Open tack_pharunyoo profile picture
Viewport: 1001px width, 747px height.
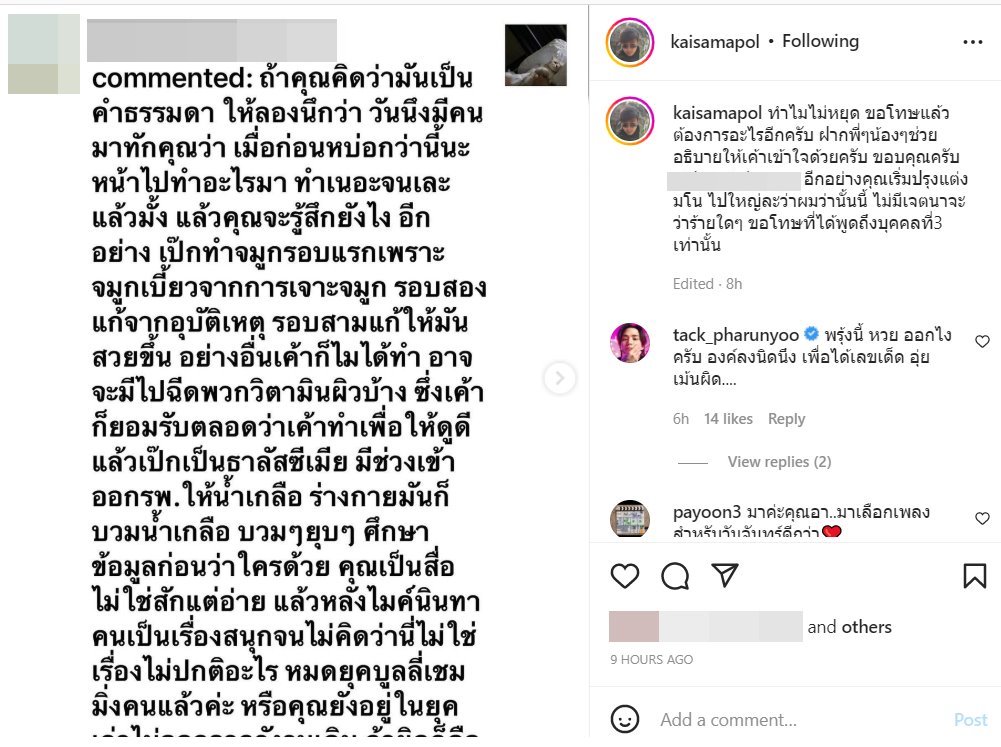point(630,343)
